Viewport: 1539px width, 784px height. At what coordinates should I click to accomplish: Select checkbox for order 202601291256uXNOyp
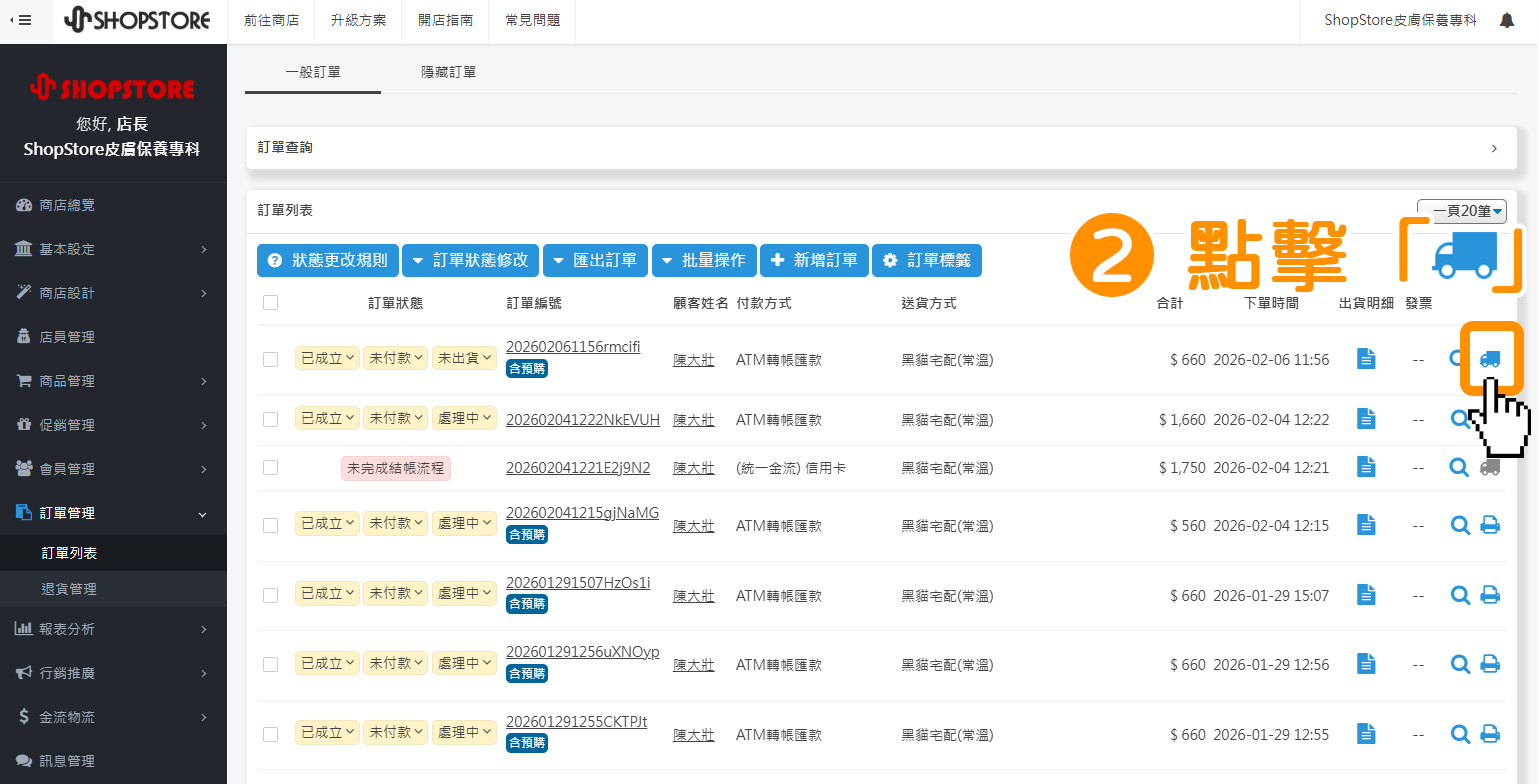point(270,664)
